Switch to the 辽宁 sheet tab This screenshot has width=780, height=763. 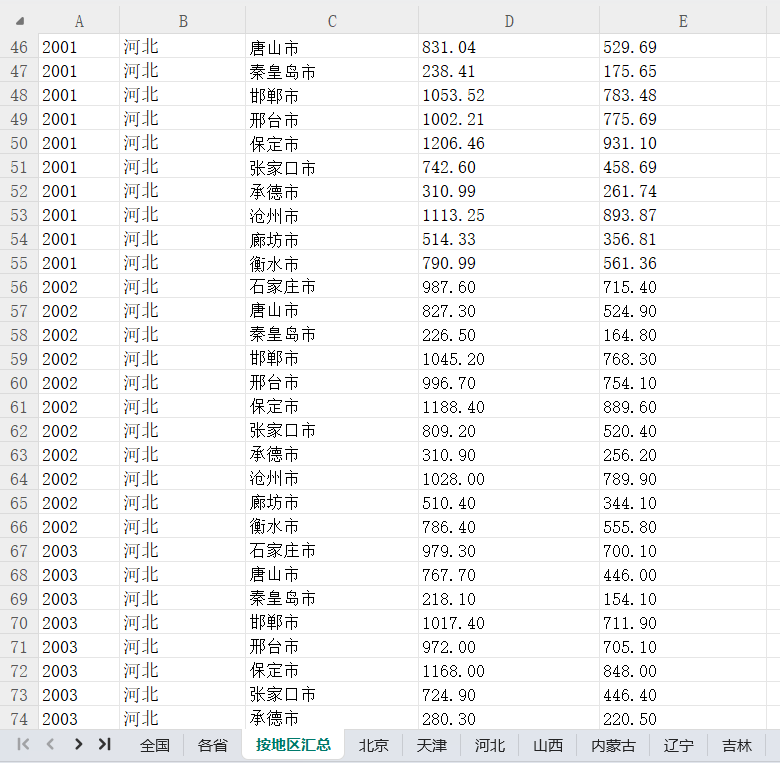point(679,745)
